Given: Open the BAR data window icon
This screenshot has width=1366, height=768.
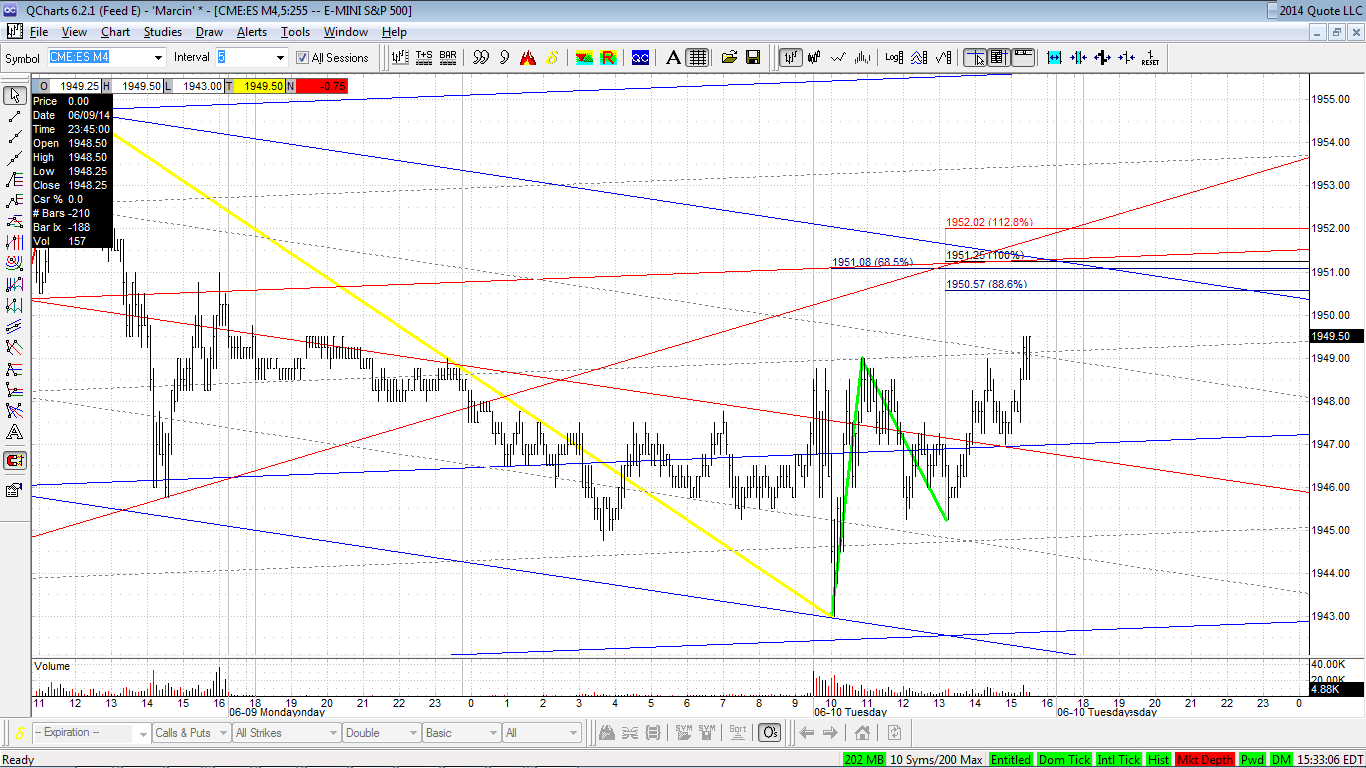Looking at the screenshot, I should pyautogui.click(x=448, y=57).
